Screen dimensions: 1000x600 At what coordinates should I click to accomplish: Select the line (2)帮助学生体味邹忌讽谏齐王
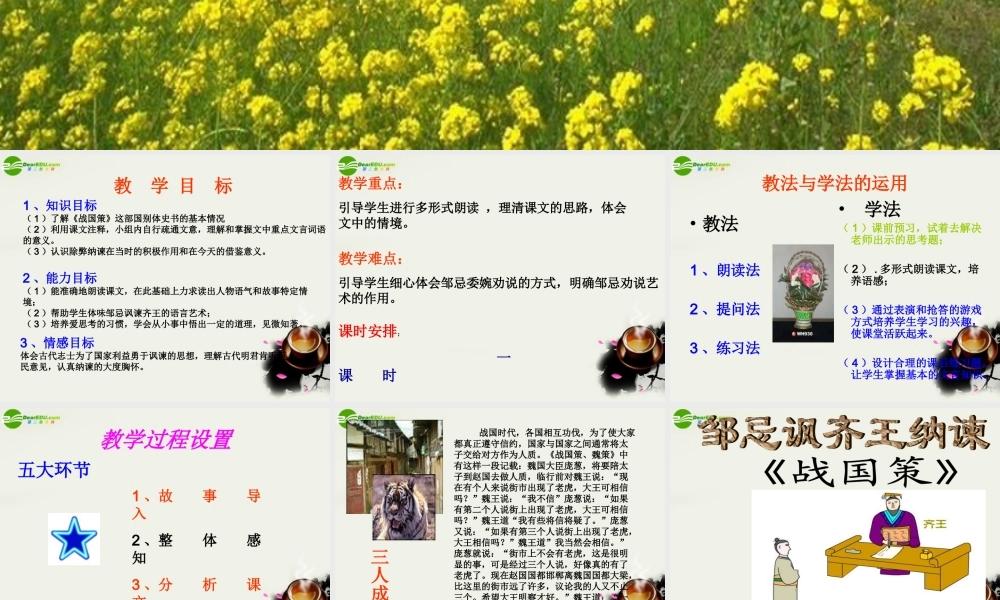tap(117, 313)
